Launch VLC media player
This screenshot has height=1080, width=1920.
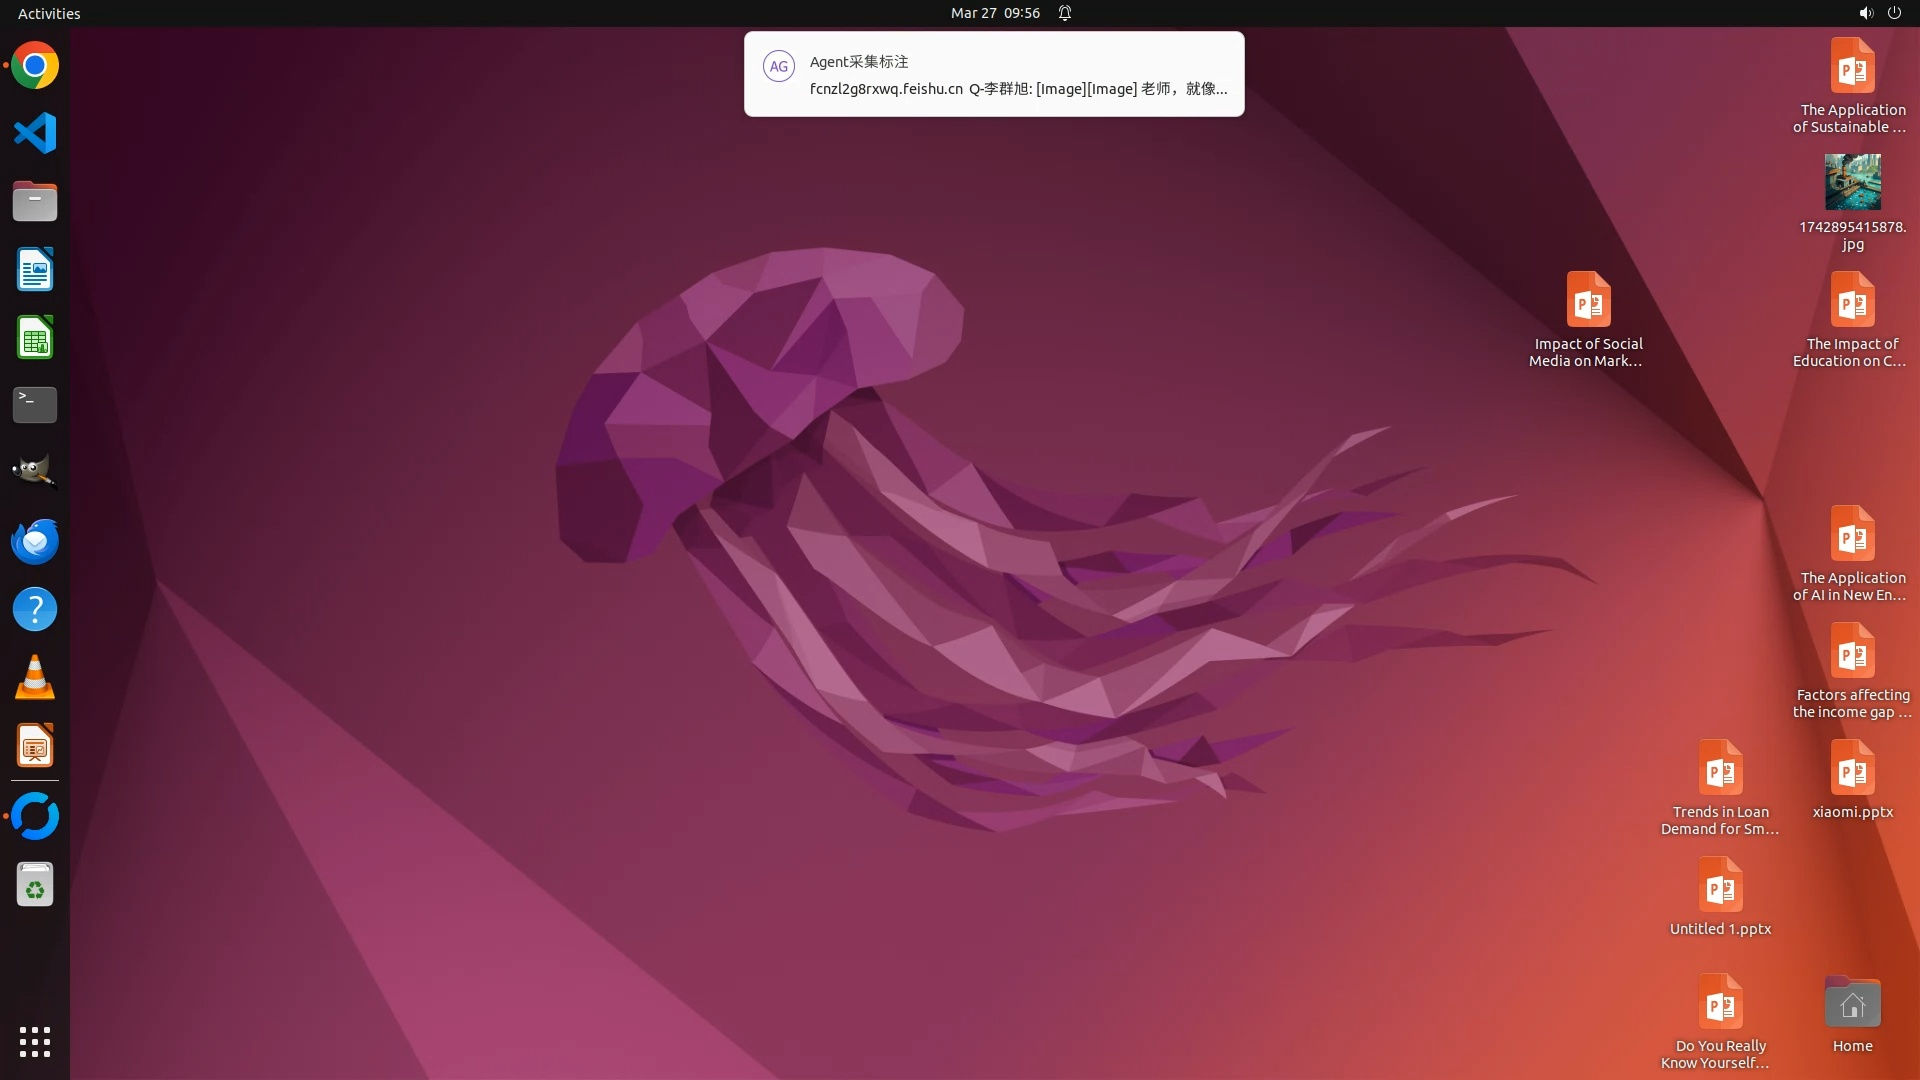click(35, 677)
